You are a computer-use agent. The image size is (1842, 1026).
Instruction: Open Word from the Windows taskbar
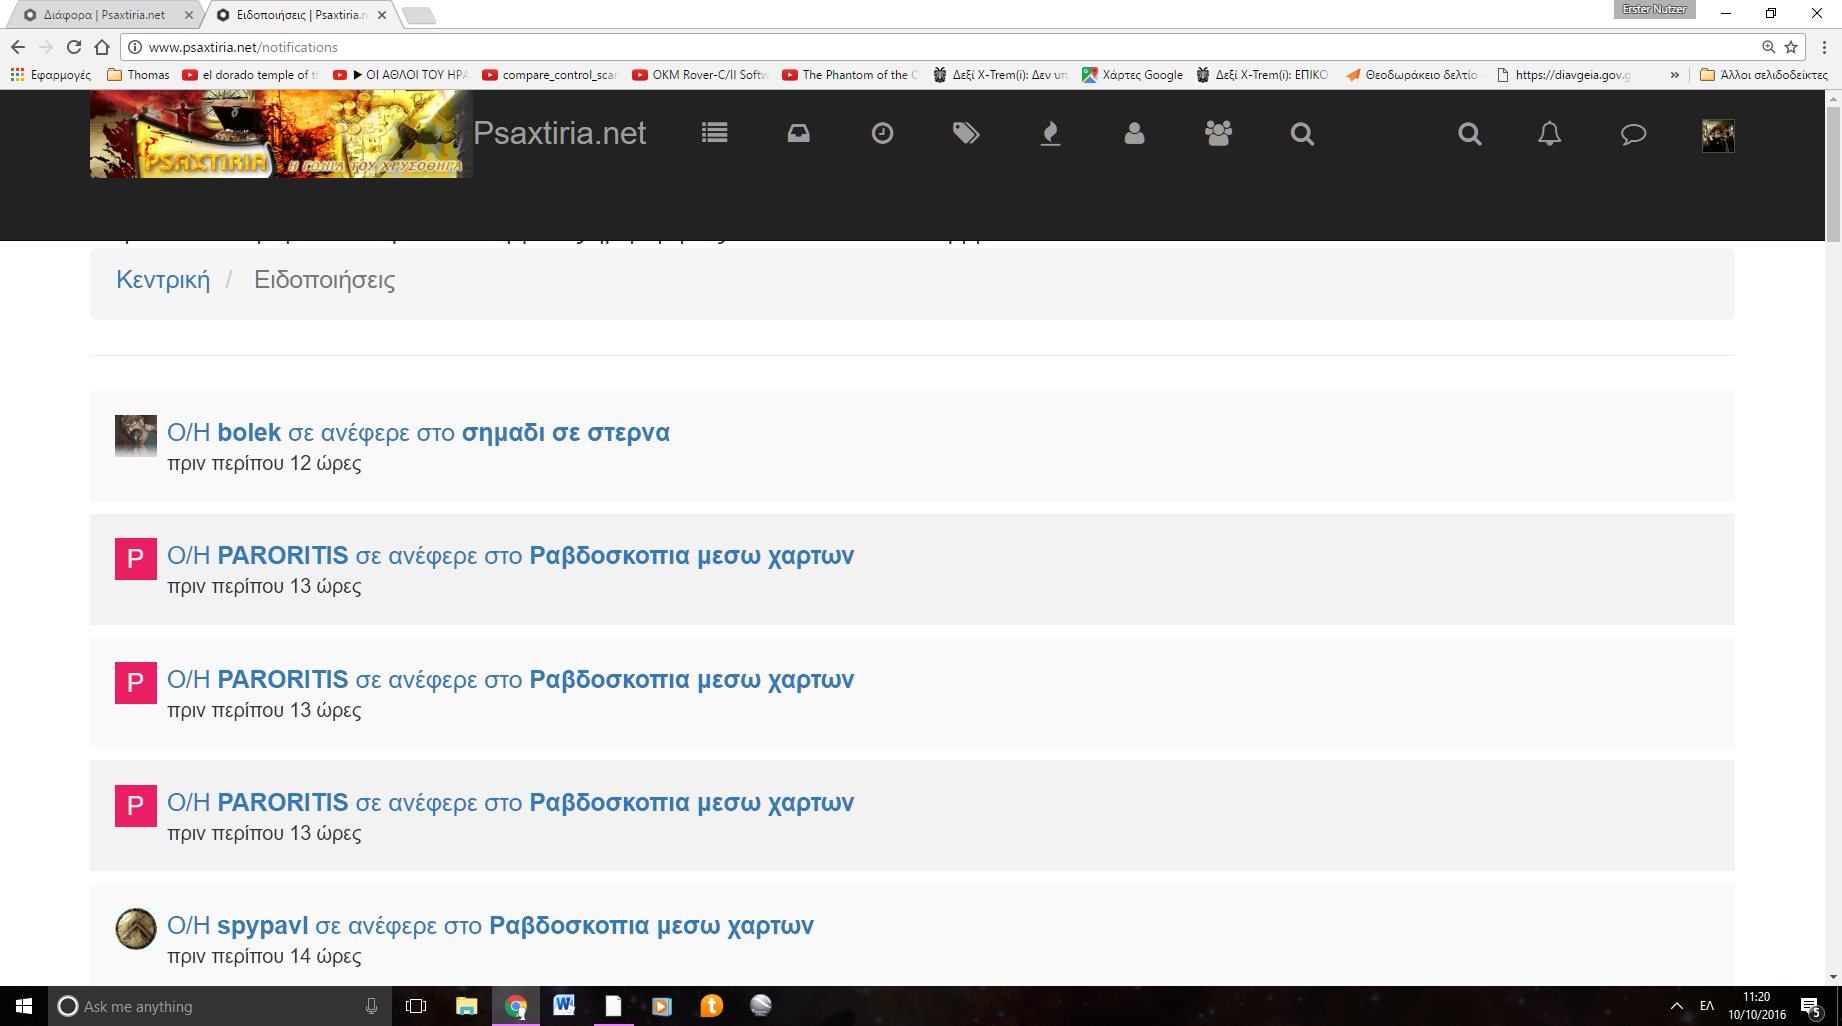coord(564,1005)
